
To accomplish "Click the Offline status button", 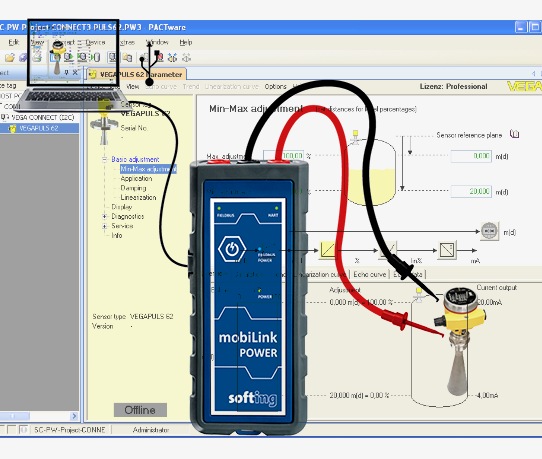I will pyautogui.click(x=140, y=410).
